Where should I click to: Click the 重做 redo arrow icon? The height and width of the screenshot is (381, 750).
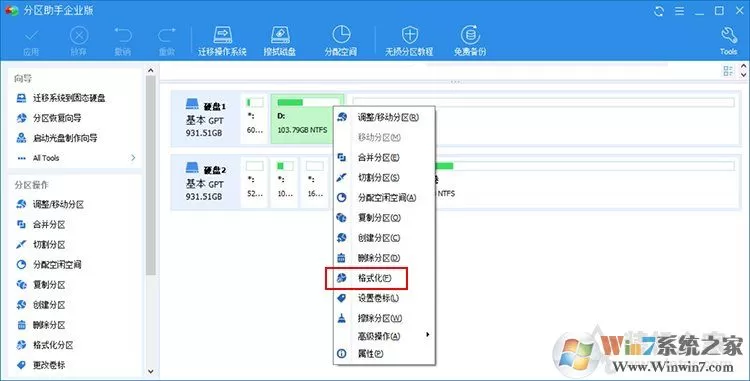[166, 35]
